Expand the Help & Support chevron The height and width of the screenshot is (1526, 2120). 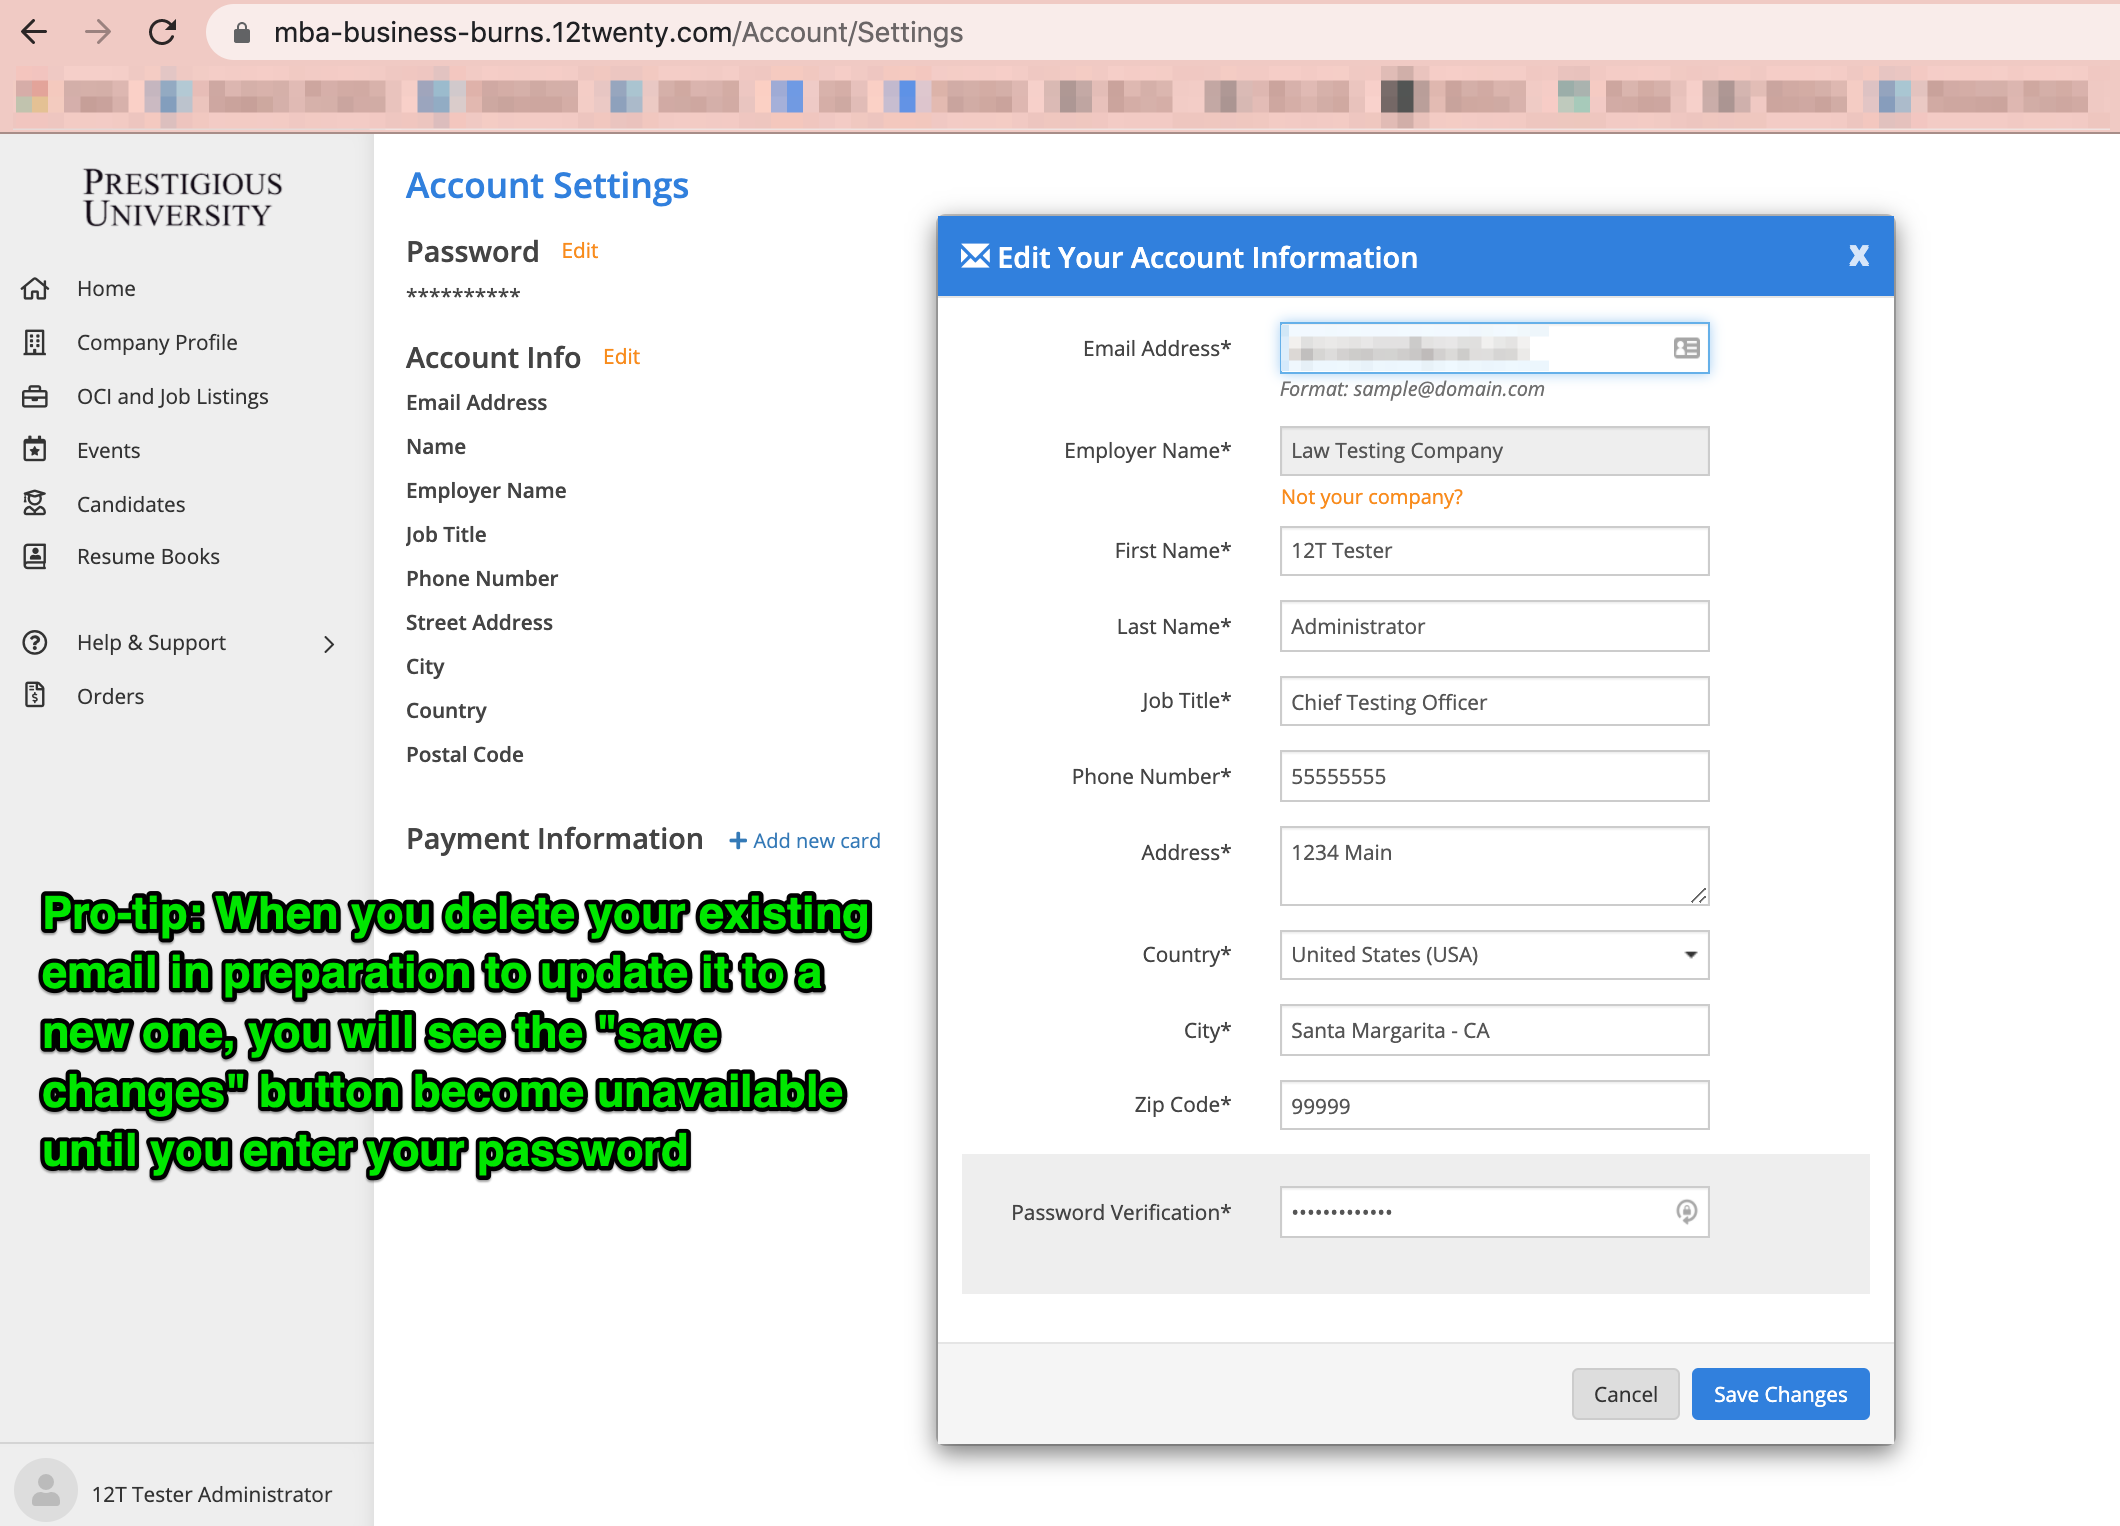pos(329,644)
